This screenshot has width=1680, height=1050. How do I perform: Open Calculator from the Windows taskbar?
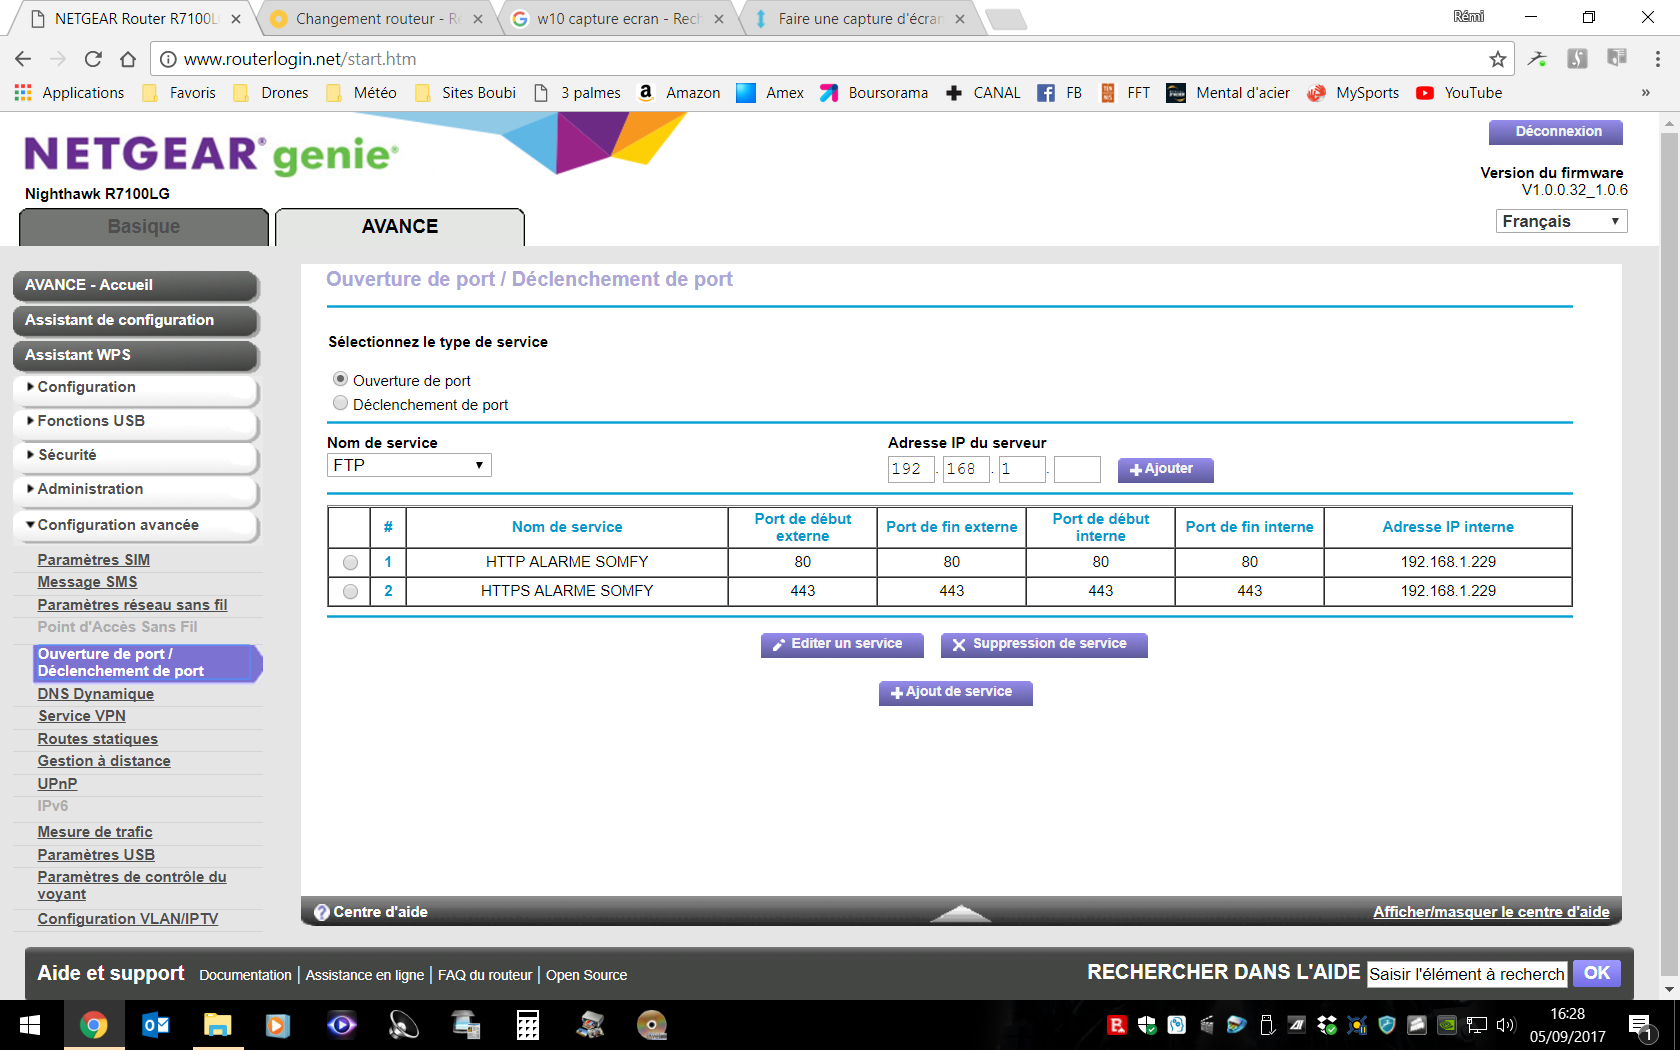pyautogui.click(x=527, y=1025)
